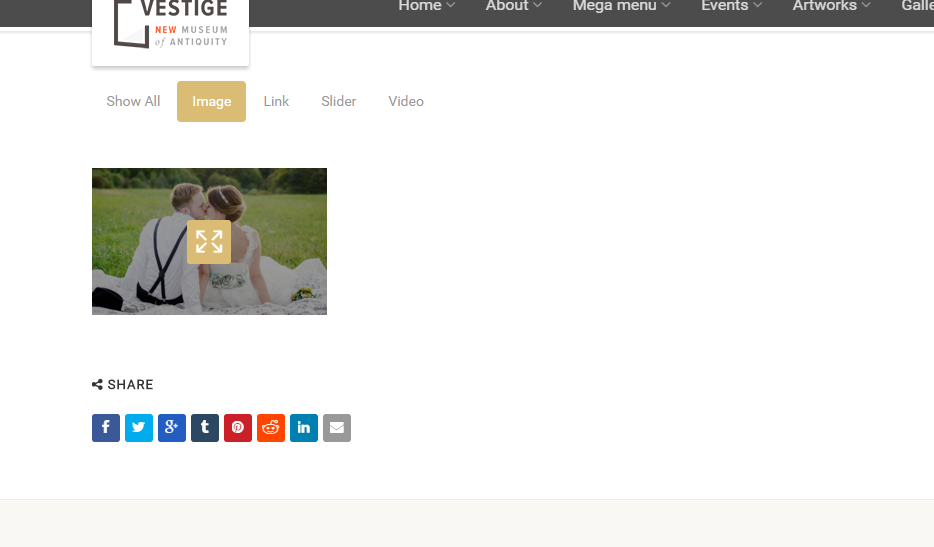Click the Twitter share icon
The height and width of the screenshot is (547, 934).
139,428
